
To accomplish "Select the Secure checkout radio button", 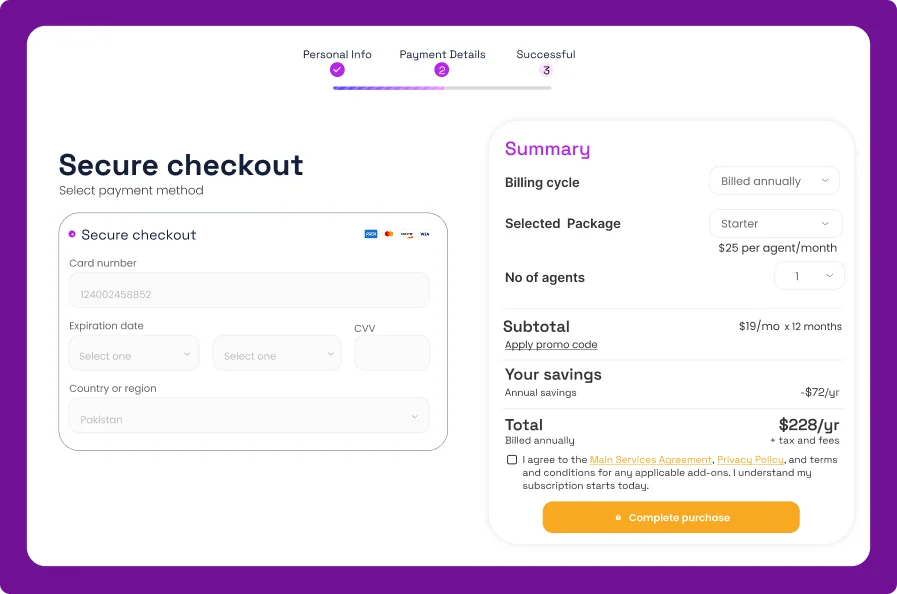I will coord(72,234).
